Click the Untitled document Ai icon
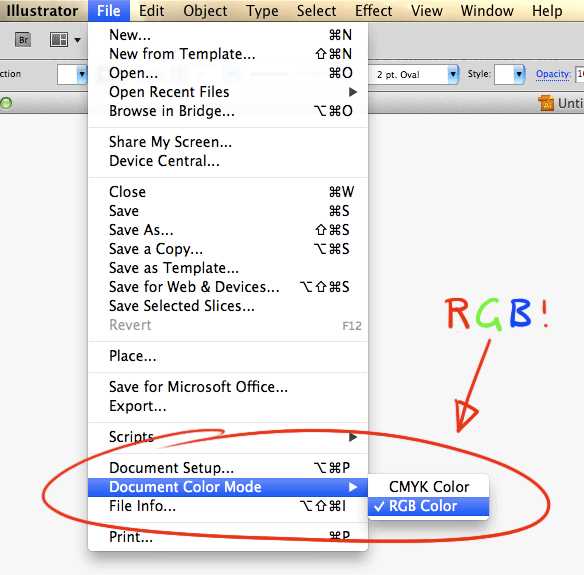The height and width of the screenshot is (575, 584). [x=546, y=103]
